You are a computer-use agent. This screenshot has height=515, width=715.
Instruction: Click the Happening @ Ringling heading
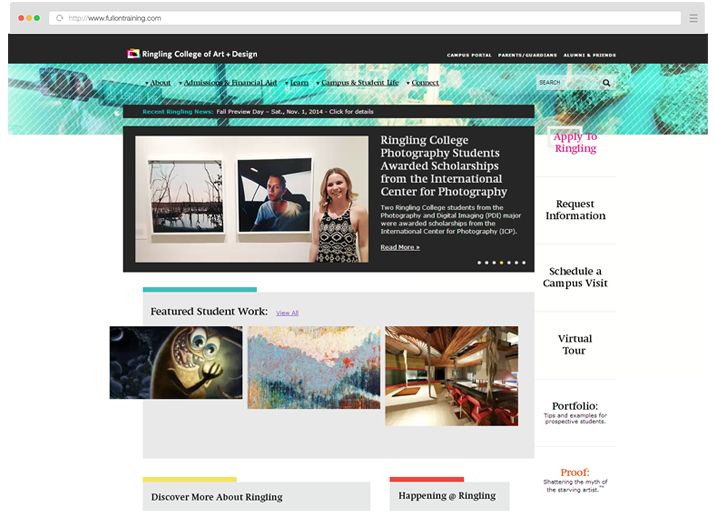click(x=447, y=495)
